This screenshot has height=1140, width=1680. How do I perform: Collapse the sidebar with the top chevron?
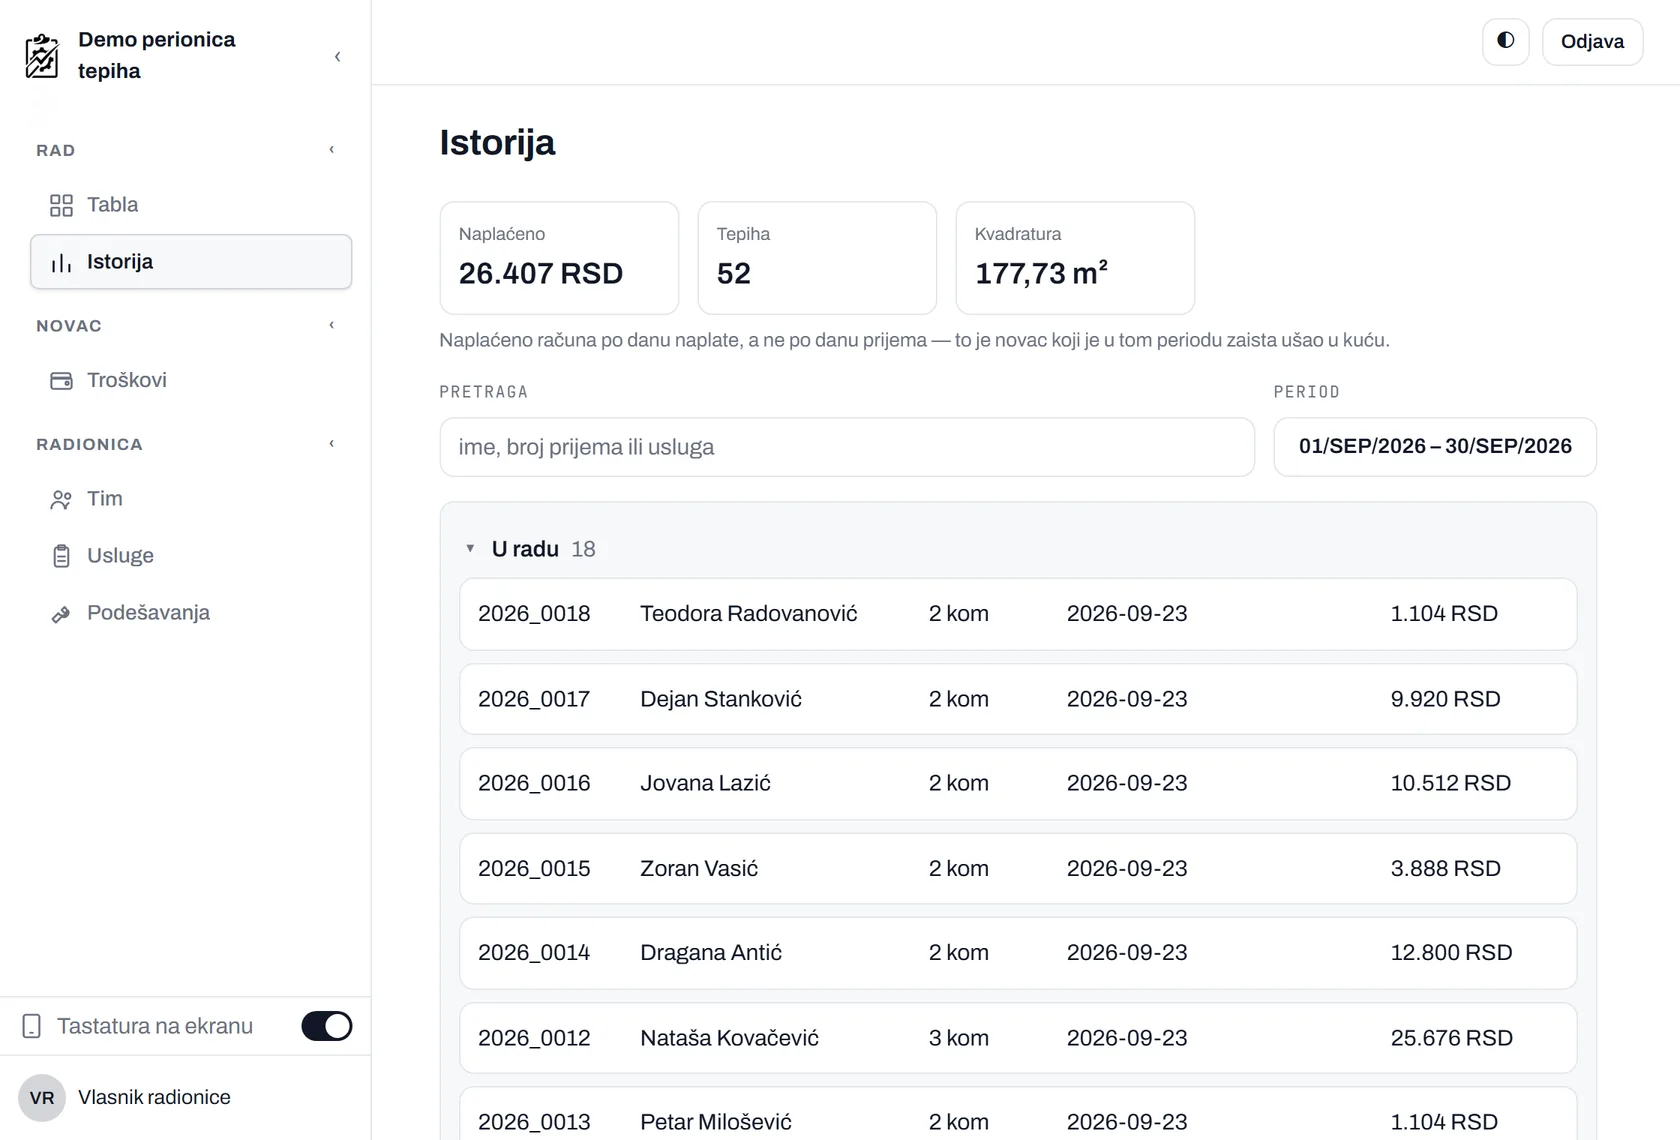pyautogui.click(x=338, y=56)
